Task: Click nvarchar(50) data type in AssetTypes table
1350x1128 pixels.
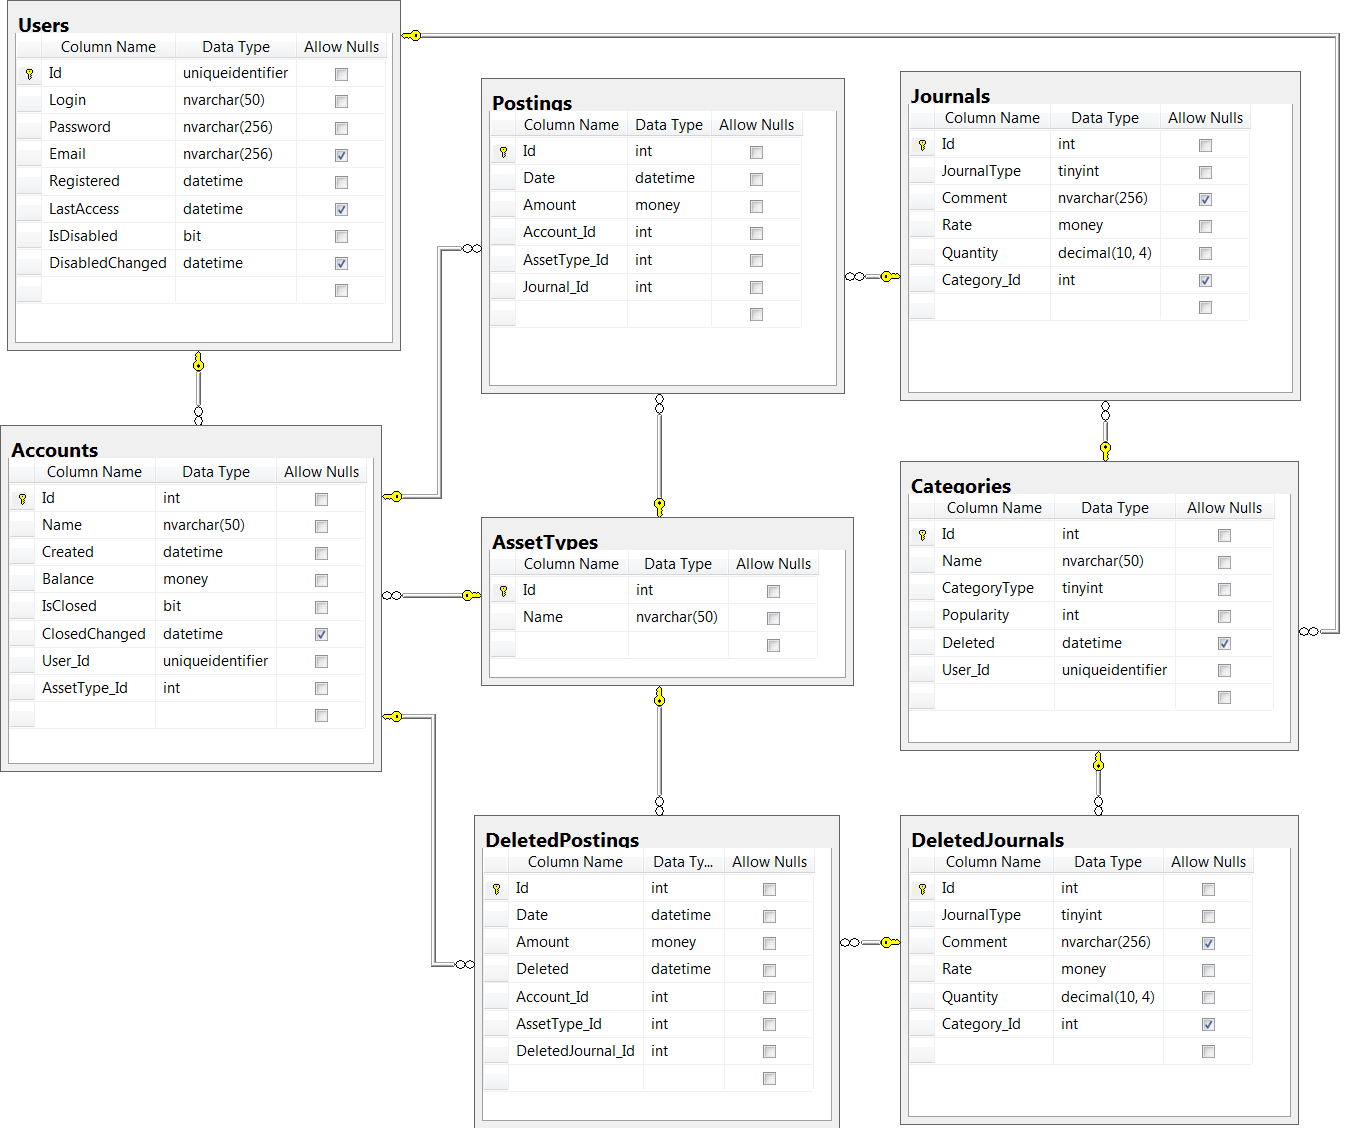Action: point(677,617)
